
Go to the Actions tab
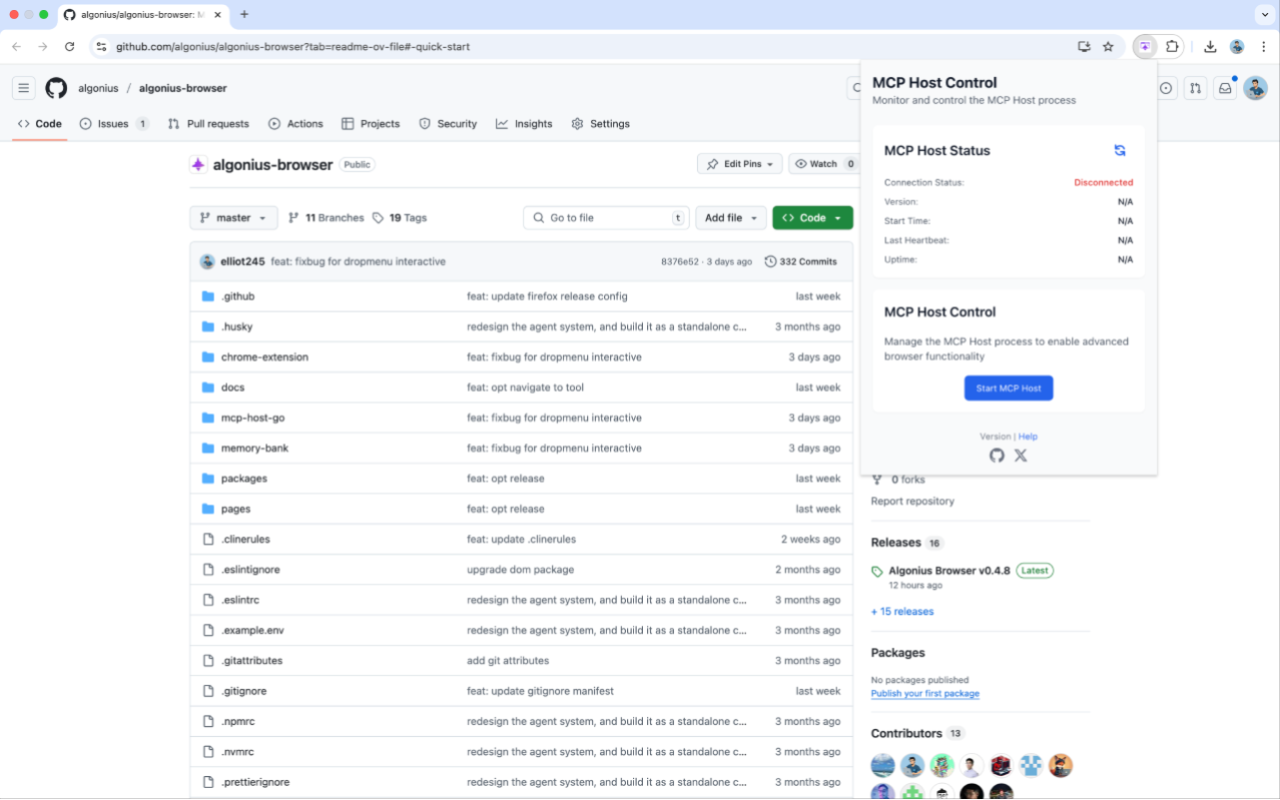pyautogui.click(x=295, y=124)
